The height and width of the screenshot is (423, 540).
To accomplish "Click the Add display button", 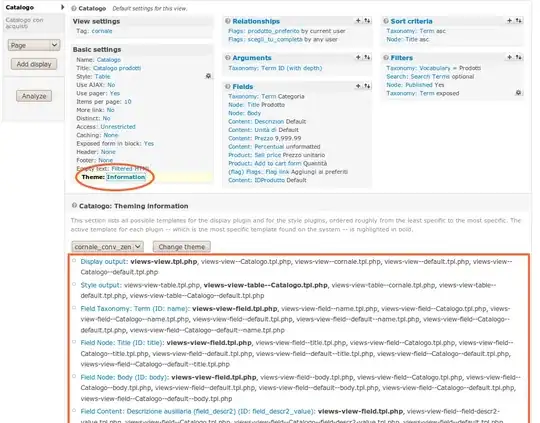I will click(34, 64).
